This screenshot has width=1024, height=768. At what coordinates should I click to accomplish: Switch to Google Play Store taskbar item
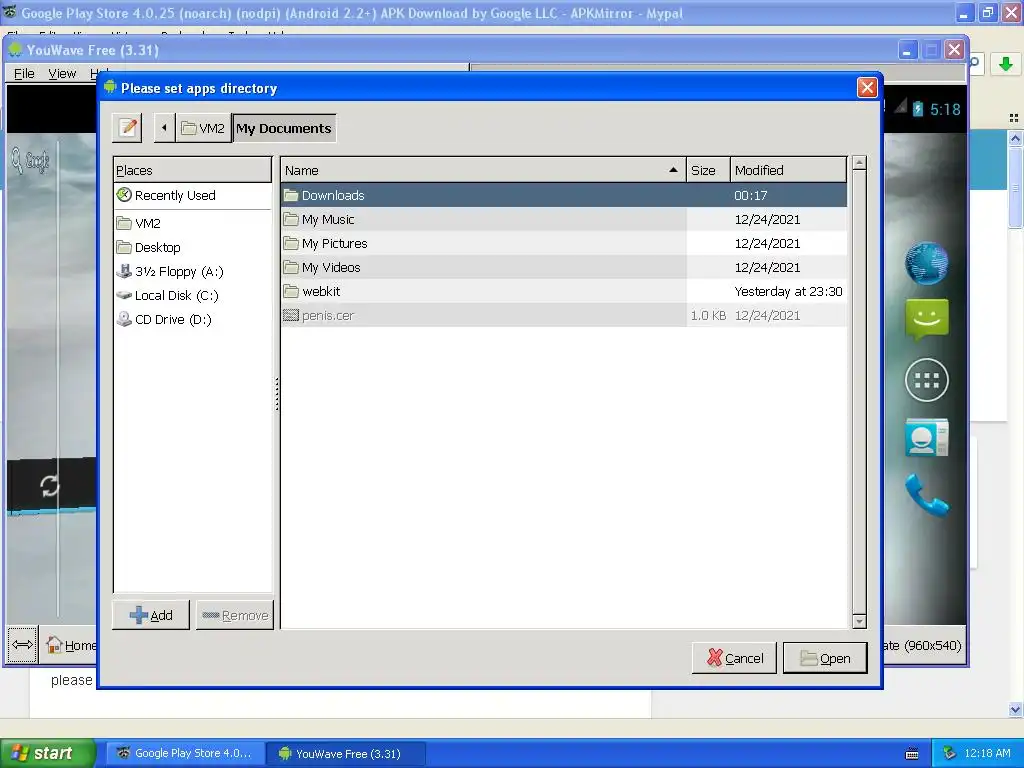tap(185, 754)
